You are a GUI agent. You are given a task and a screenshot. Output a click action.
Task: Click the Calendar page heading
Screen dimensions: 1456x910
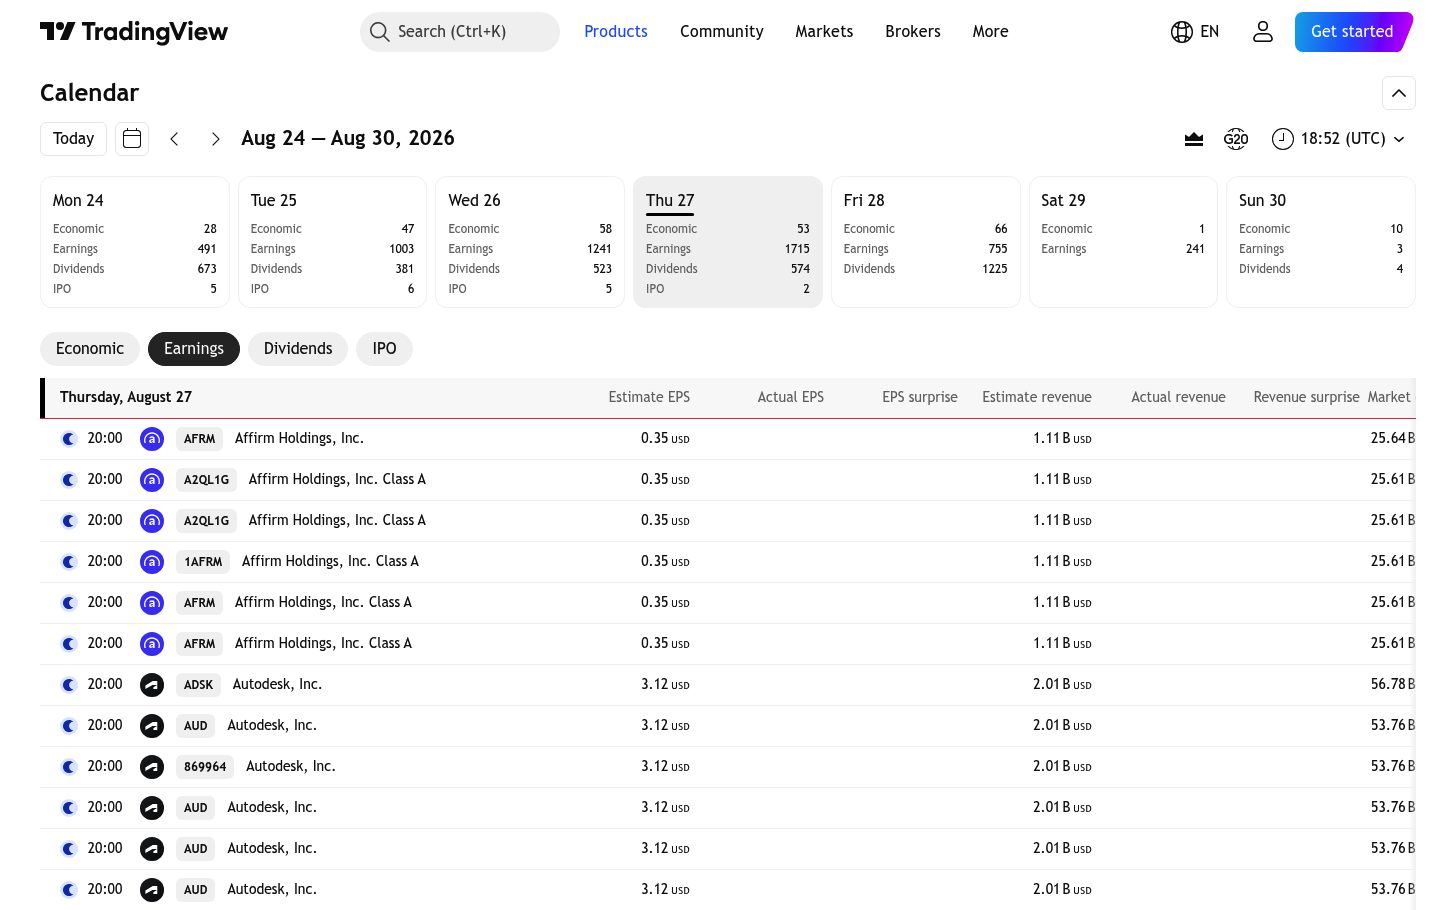89,93
